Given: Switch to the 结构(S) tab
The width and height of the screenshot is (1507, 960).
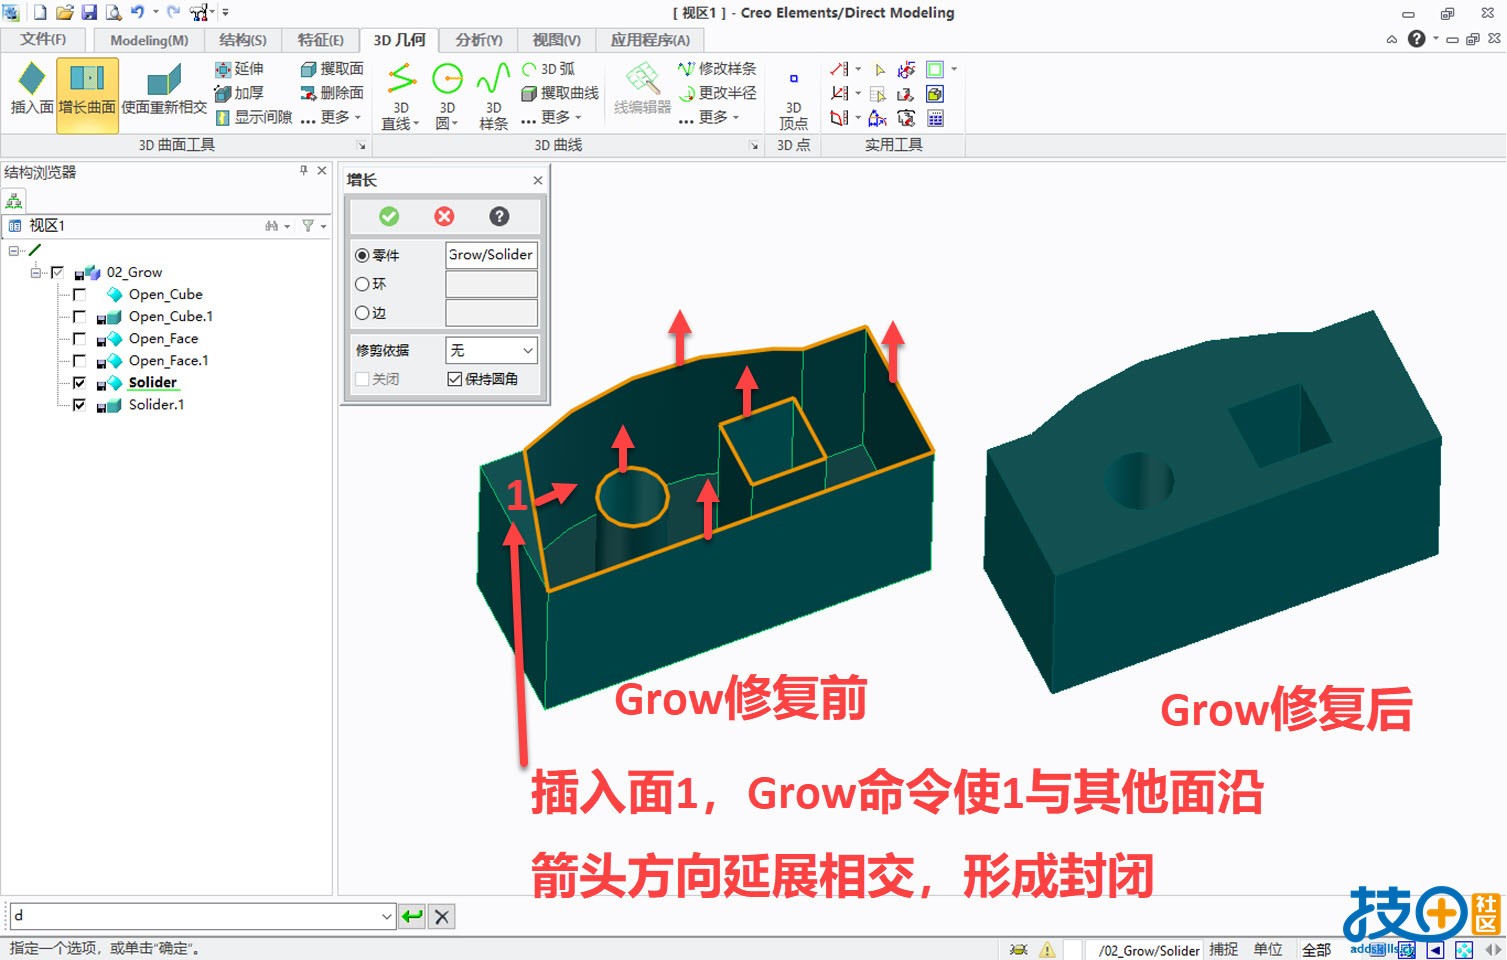Looking at the screenshot, I should coord(243,40).
